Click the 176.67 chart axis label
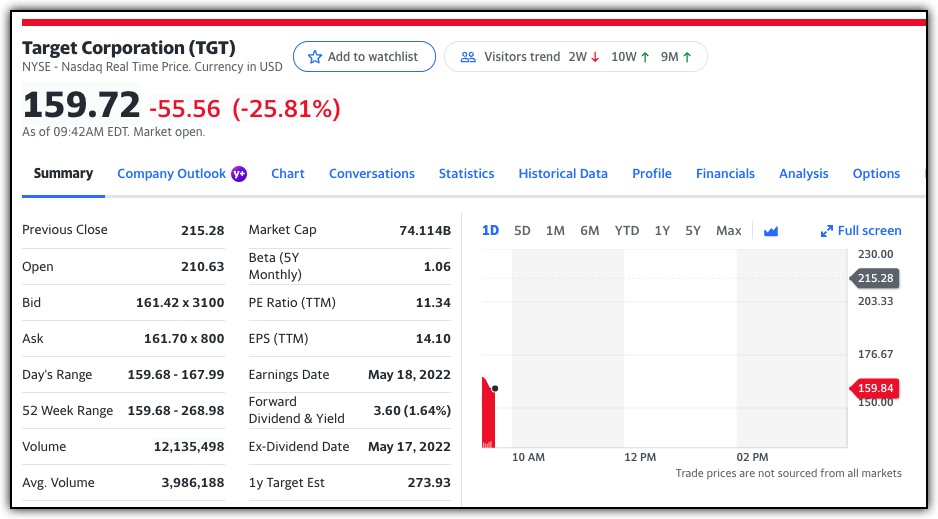The height and width of the screenshot is (519, 938). tap(875, 354)
